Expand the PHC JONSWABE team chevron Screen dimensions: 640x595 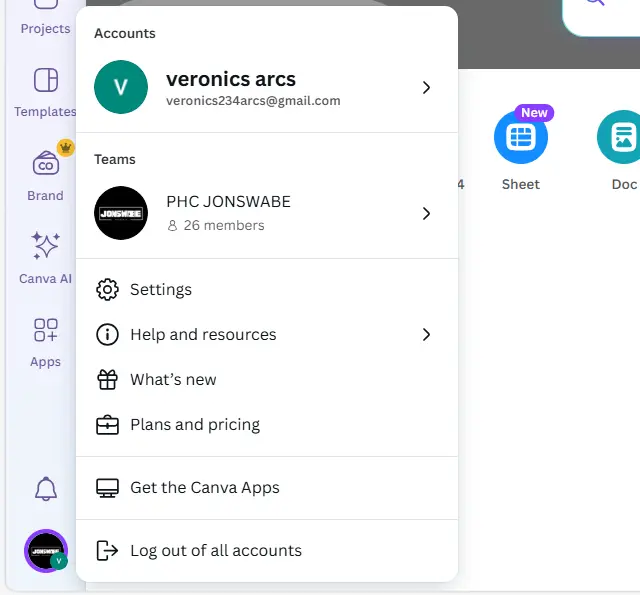point(426,213)
